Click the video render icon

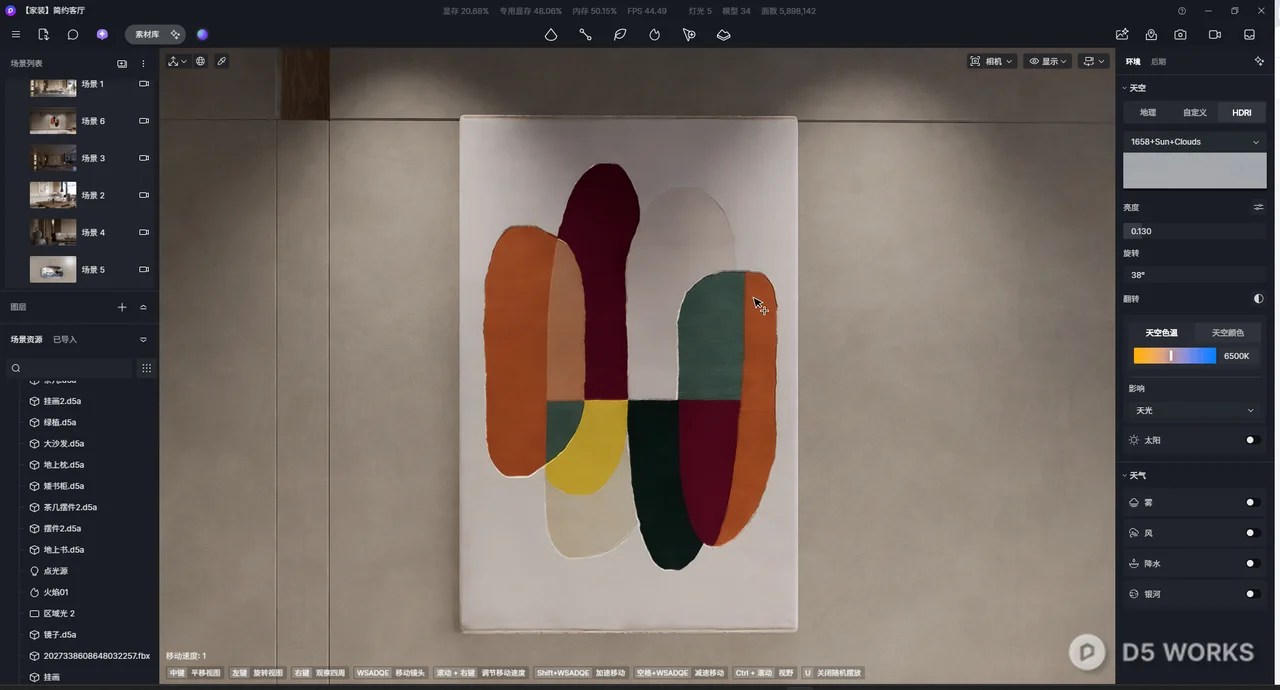coord(1215,34)
